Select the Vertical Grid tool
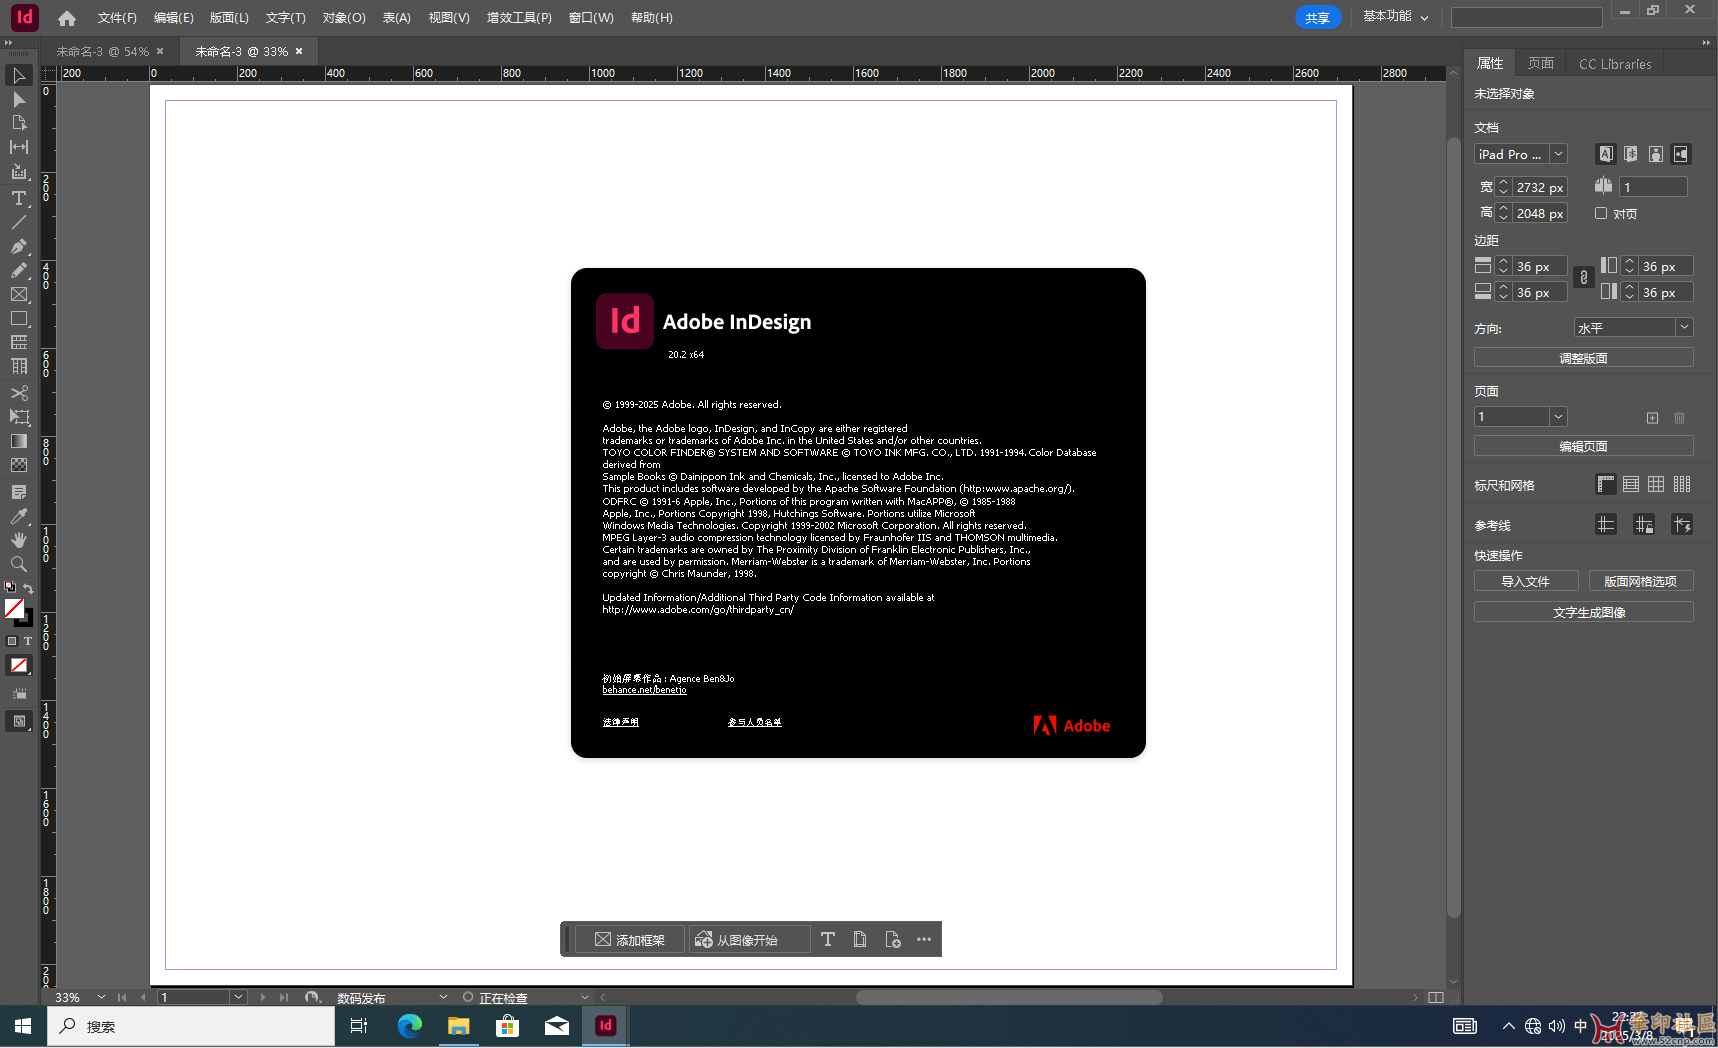The image size is (1718, 1048). [19, 366]
